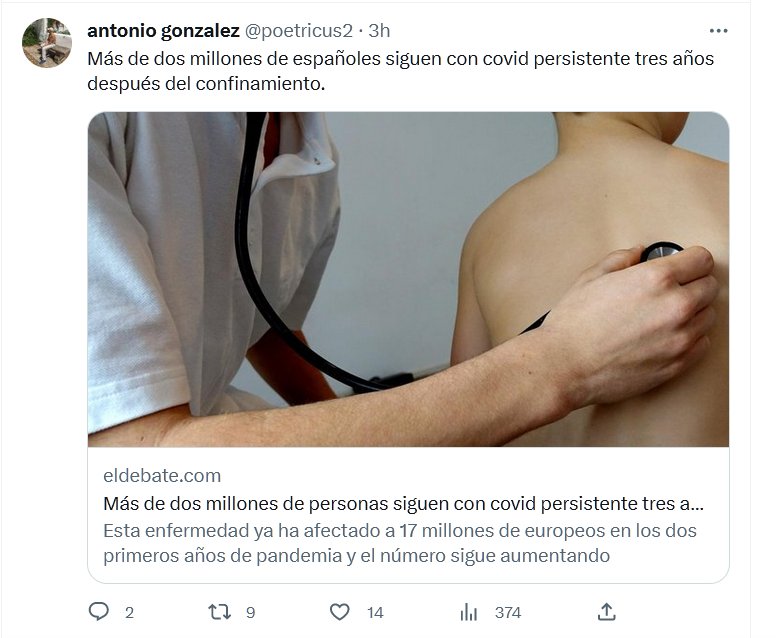
Task: Open the @poetricus2 handle link
Action: click(x=298, y=31)
